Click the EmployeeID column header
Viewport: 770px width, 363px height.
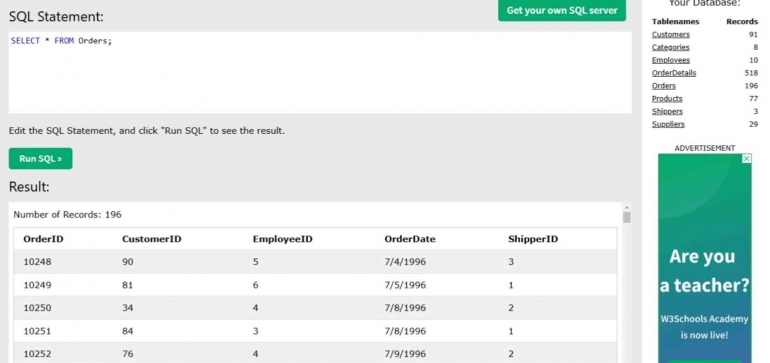pos(282,239)
